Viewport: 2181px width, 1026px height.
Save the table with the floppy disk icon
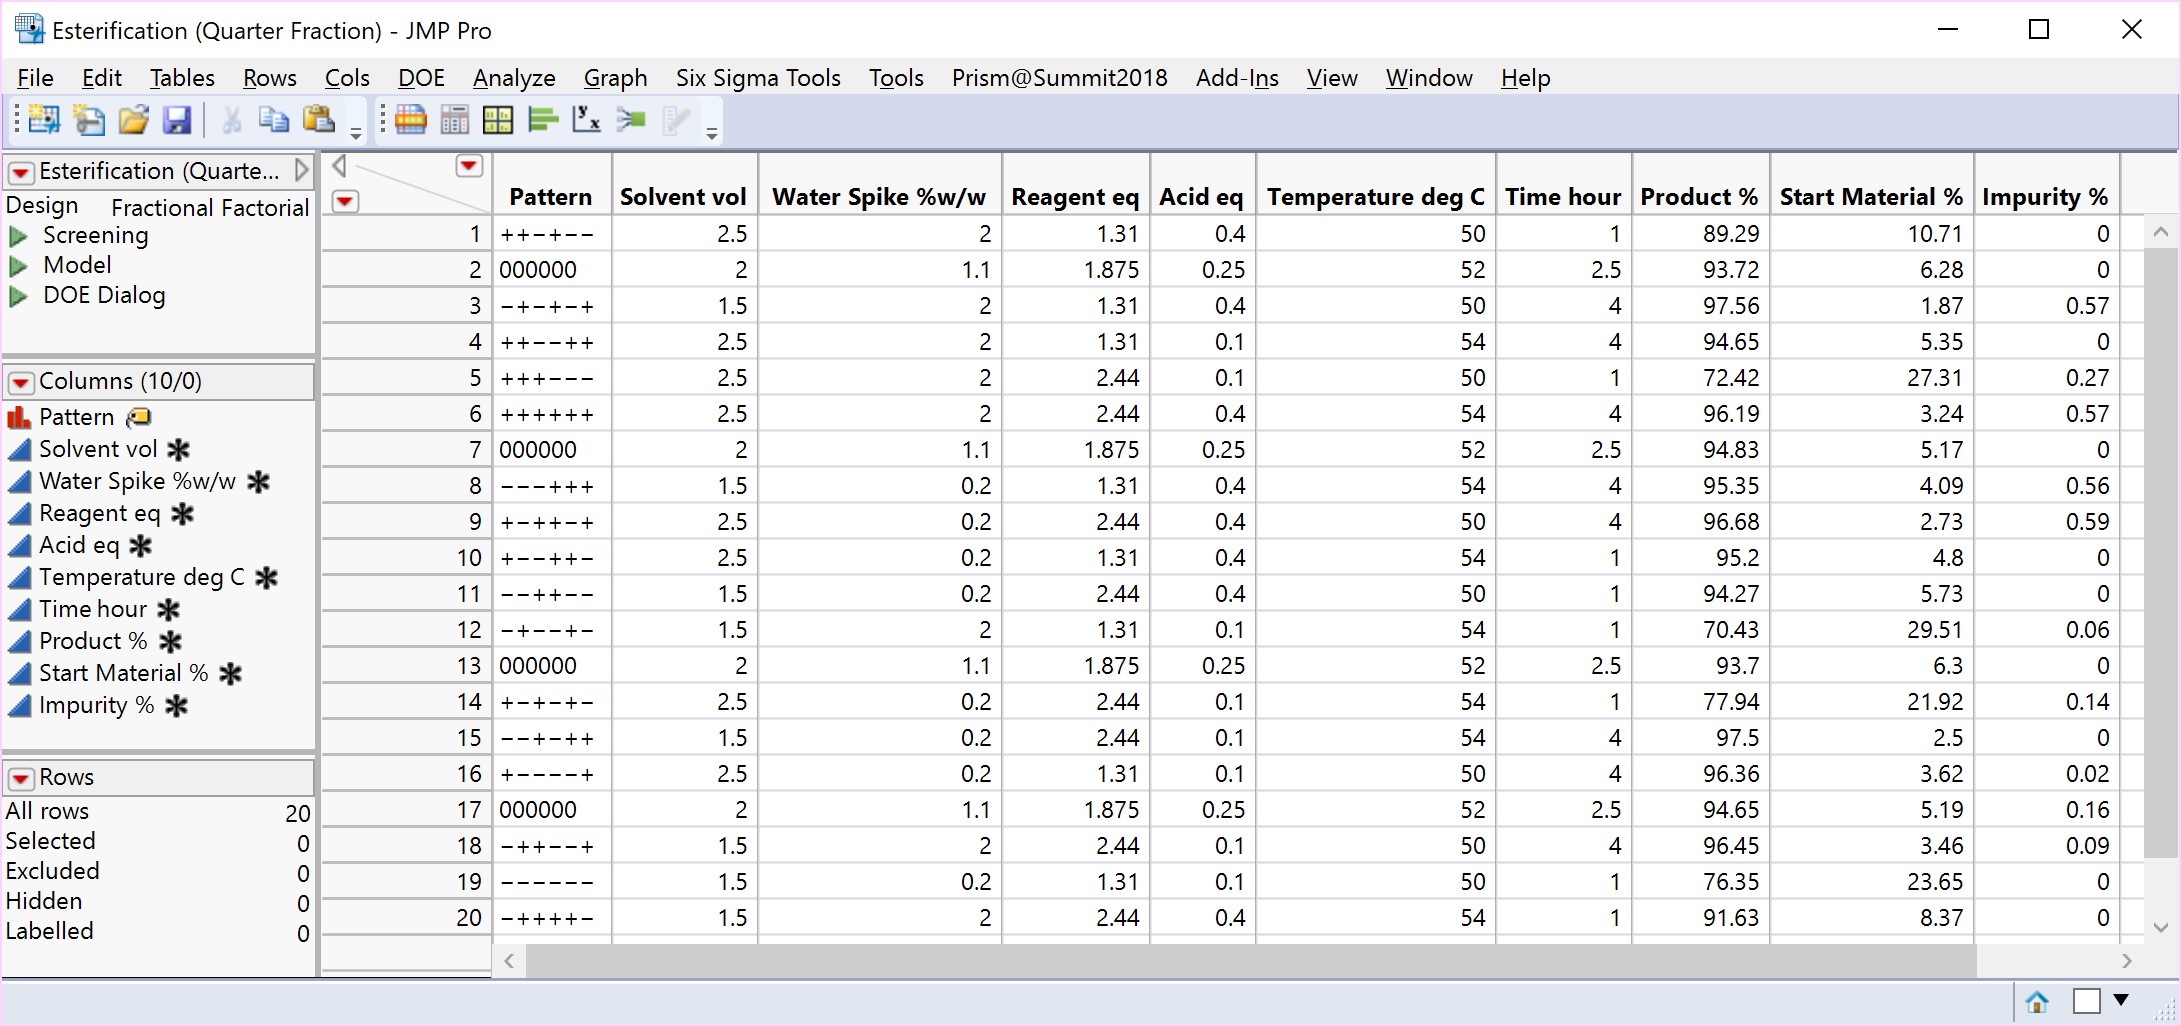pos(177,120)
